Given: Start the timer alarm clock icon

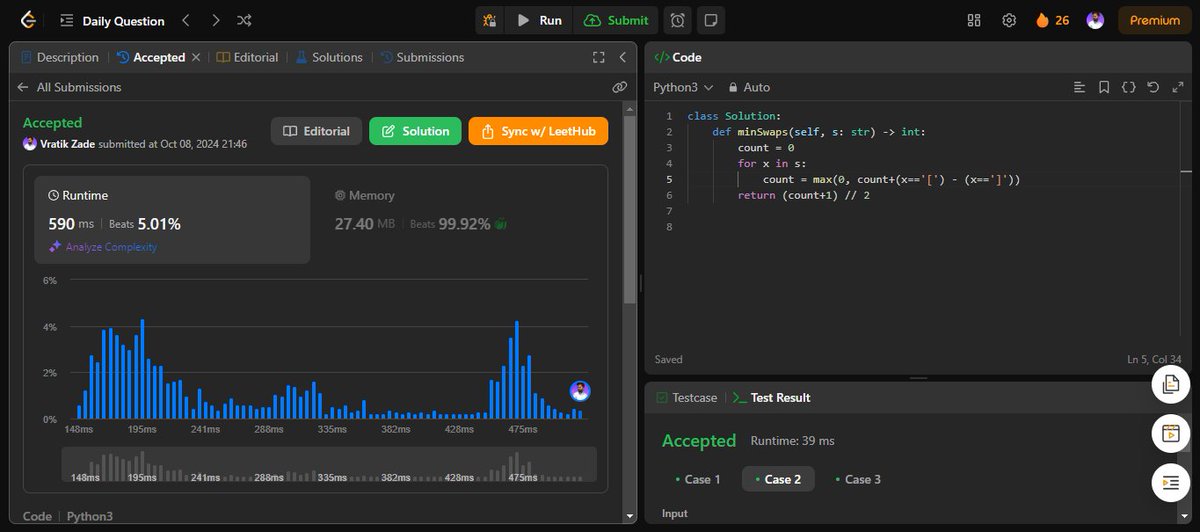Looking at the screenshot, I should (x=678, y=20).
